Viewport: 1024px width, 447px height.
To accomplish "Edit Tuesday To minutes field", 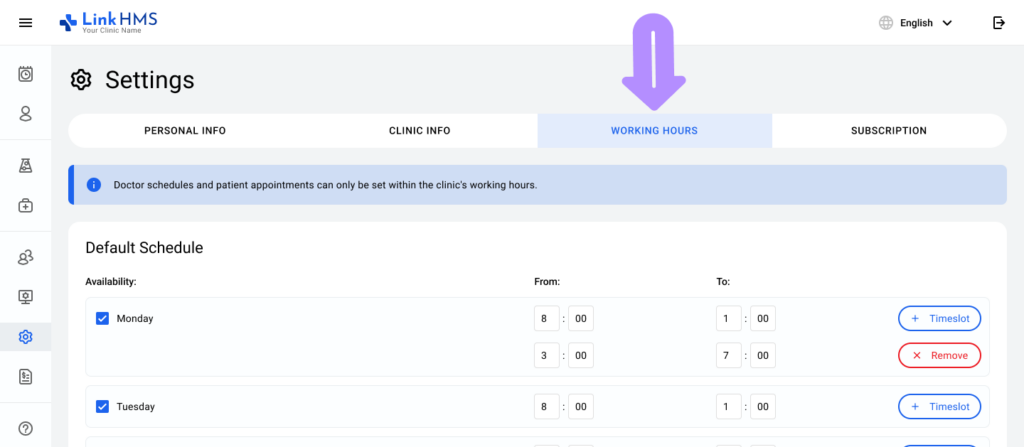I will [x=763, y=406].
